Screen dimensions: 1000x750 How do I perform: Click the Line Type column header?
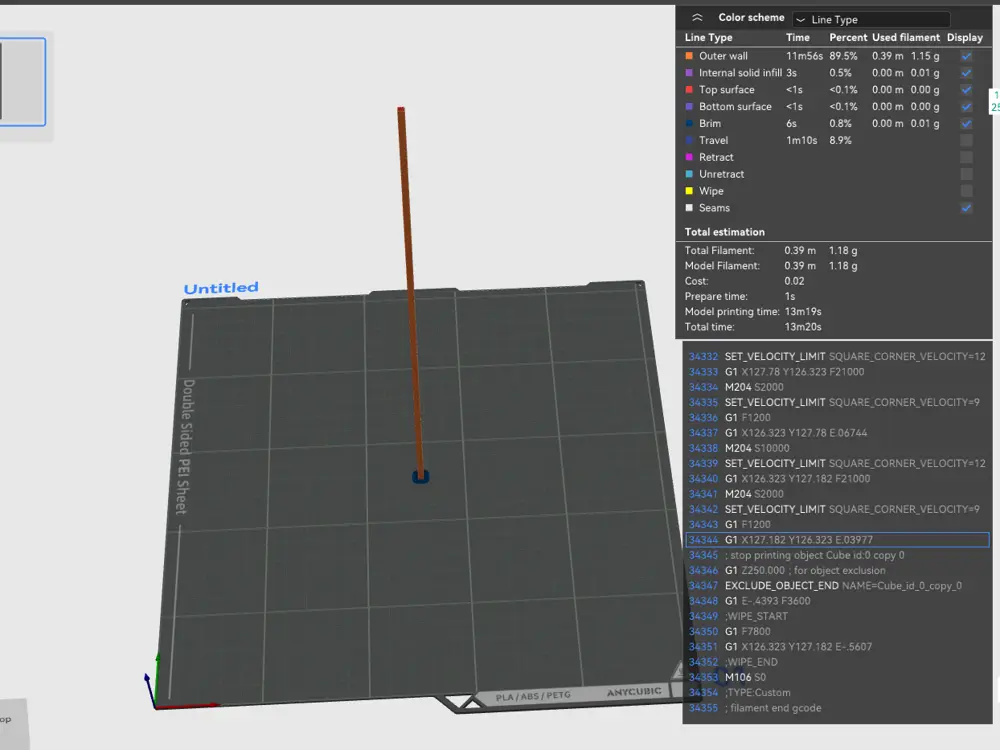(x=709, y=38)
